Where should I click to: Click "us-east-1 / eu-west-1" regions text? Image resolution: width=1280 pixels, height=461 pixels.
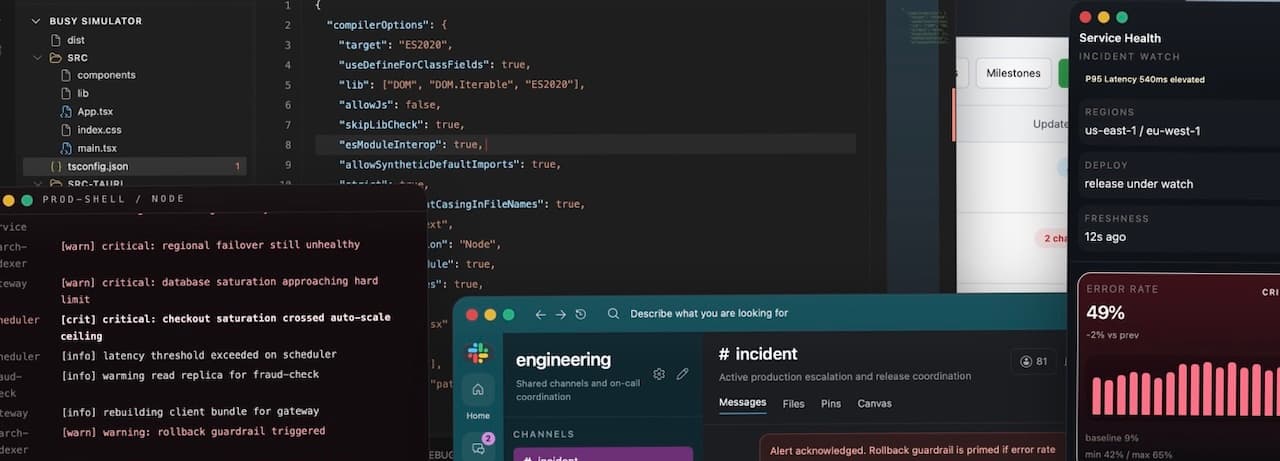point(1142,130)
